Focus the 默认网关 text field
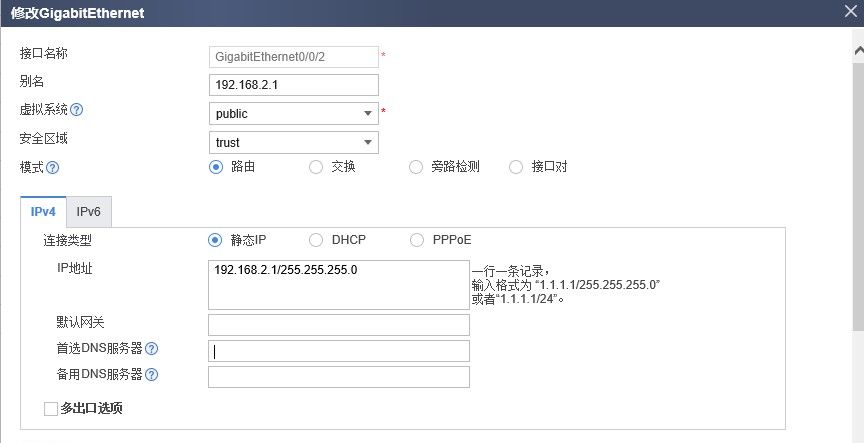864x443 pixels. 338,325
